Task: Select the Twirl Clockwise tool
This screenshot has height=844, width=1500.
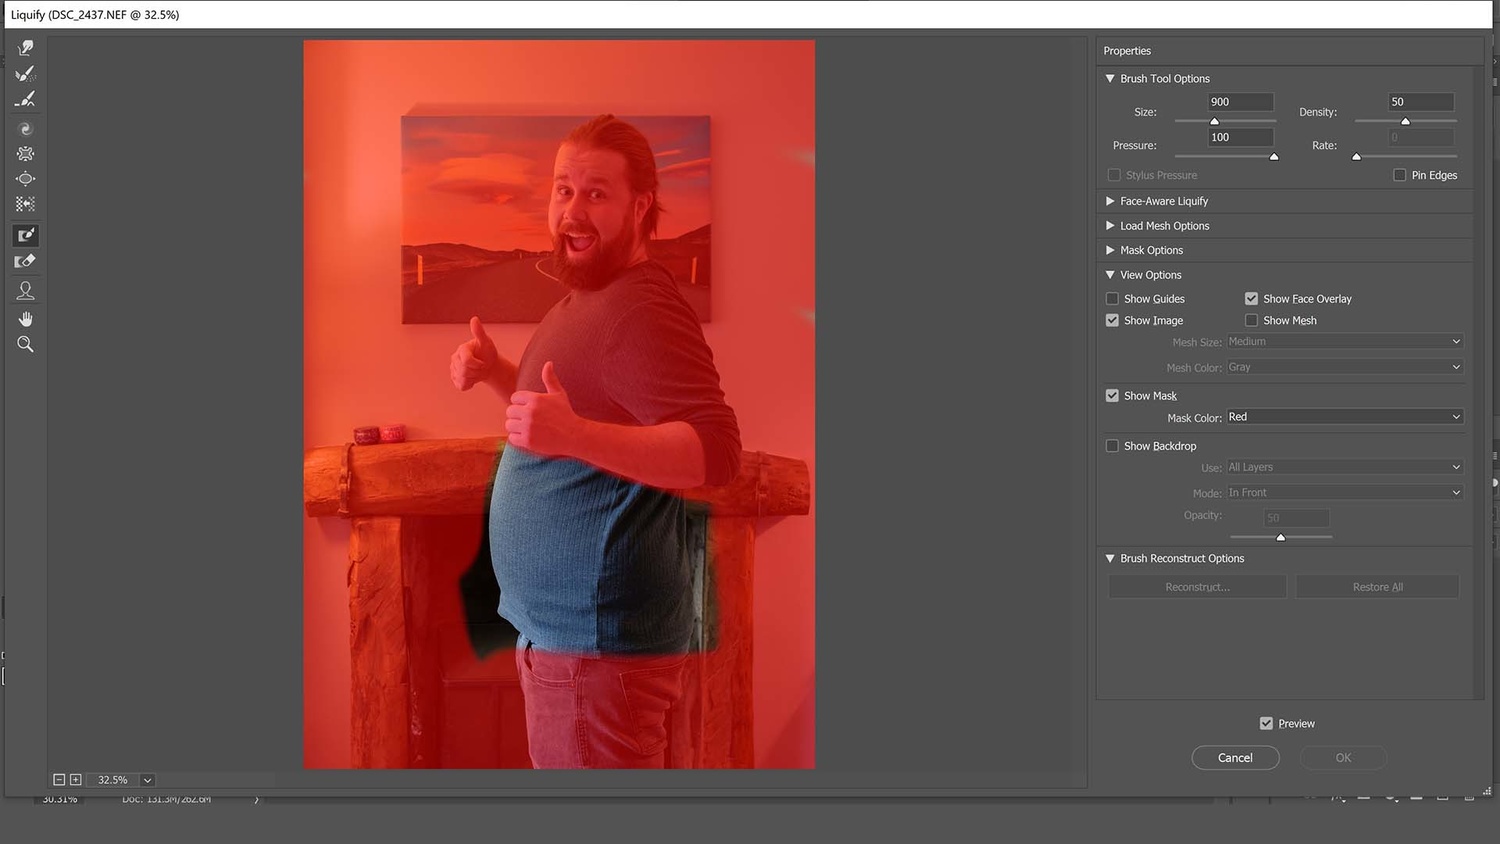Action: coord(25,129)
